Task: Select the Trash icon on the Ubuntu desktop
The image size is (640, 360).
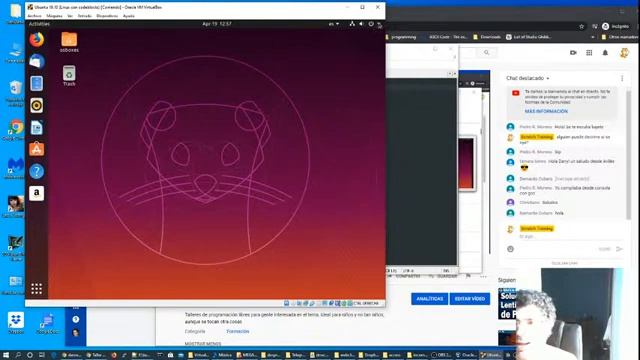Action: tap(69, 76)
